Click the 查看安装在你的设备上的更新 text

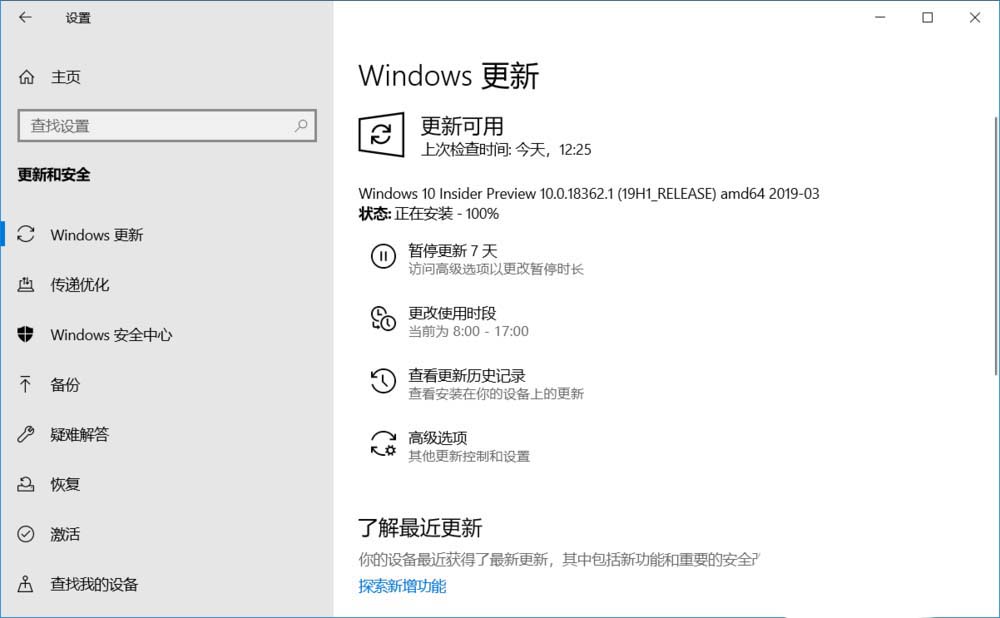tap(496, 394)
